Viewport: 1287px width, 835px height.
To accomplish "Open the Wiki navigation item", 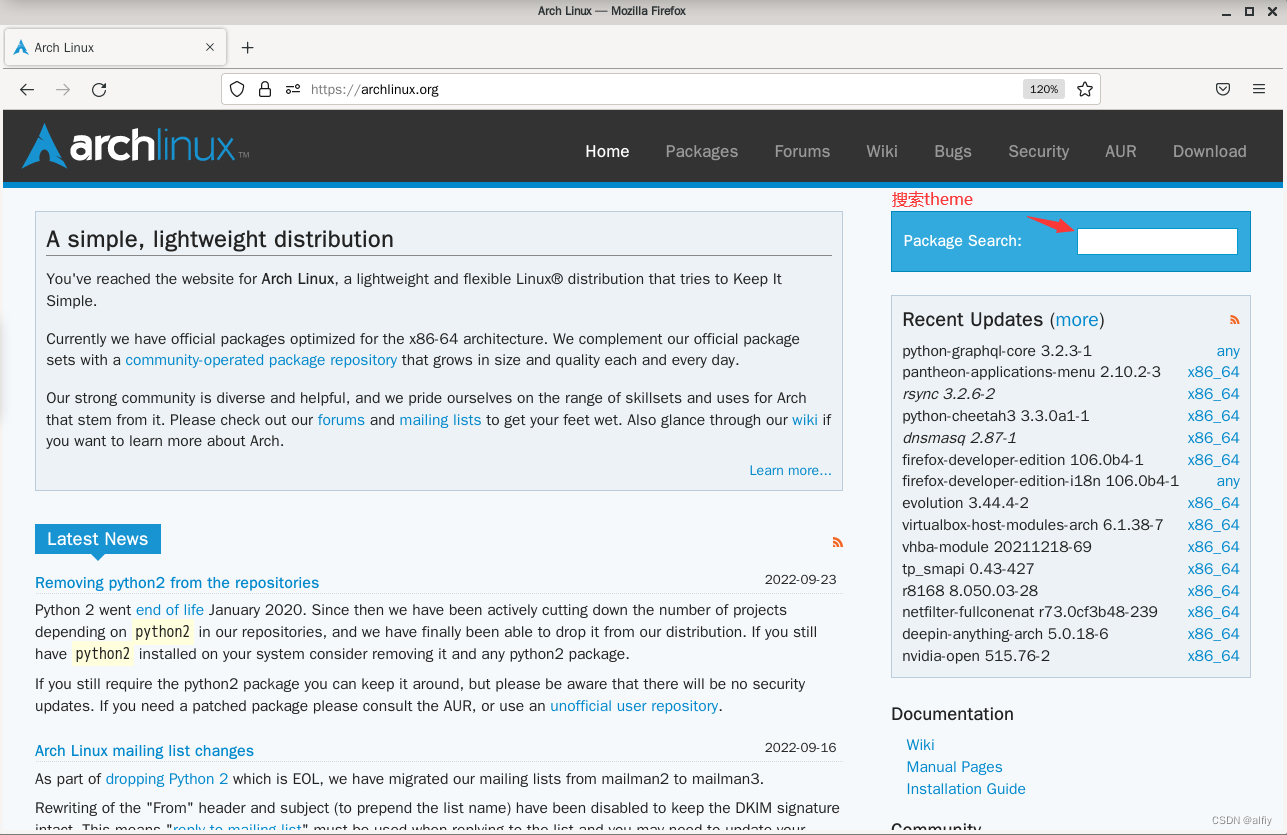I will (x=882, y=151).
